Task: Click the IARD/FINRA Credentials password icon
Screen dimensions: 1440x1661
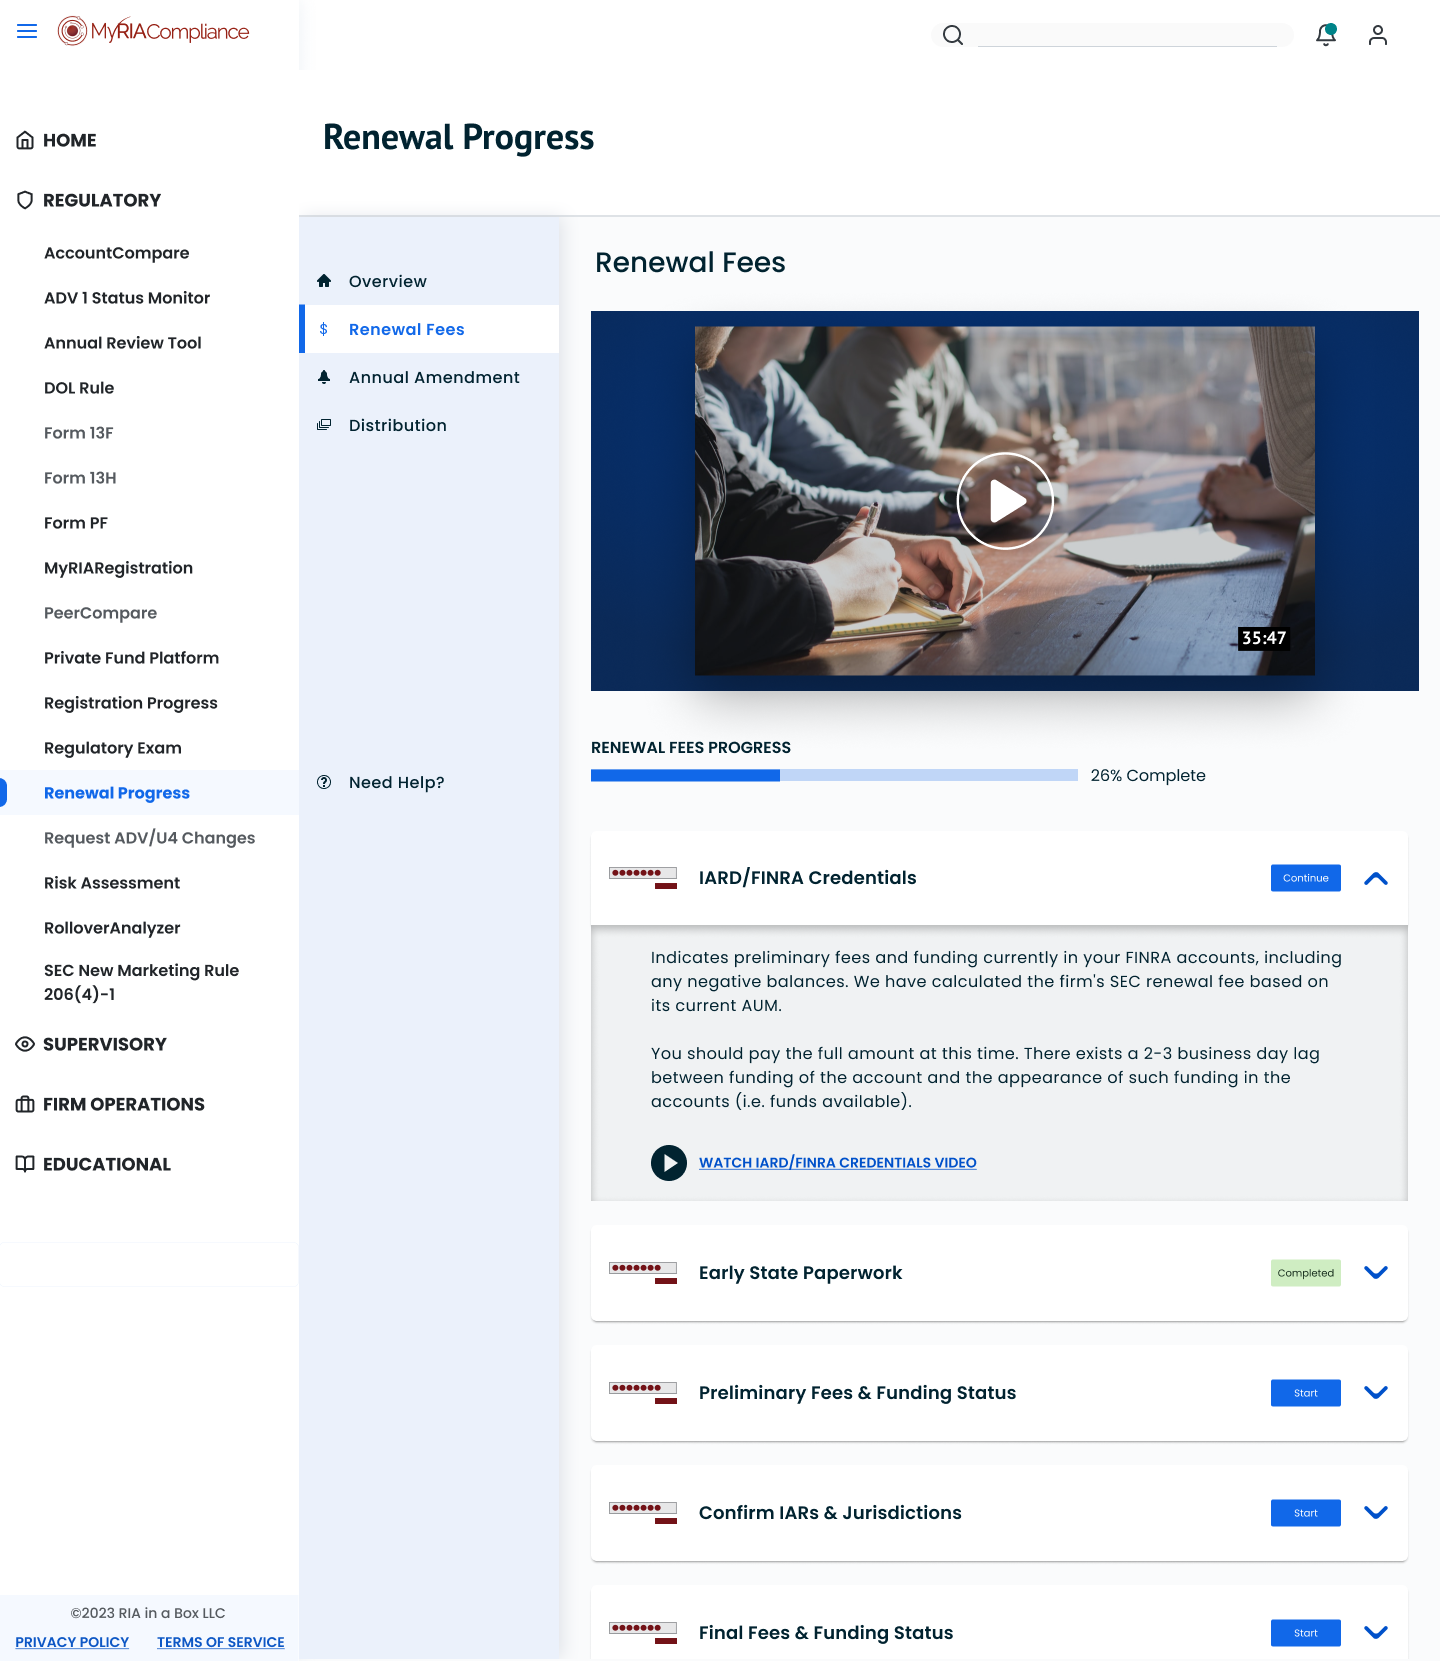Action: click(x=643, y=878)
